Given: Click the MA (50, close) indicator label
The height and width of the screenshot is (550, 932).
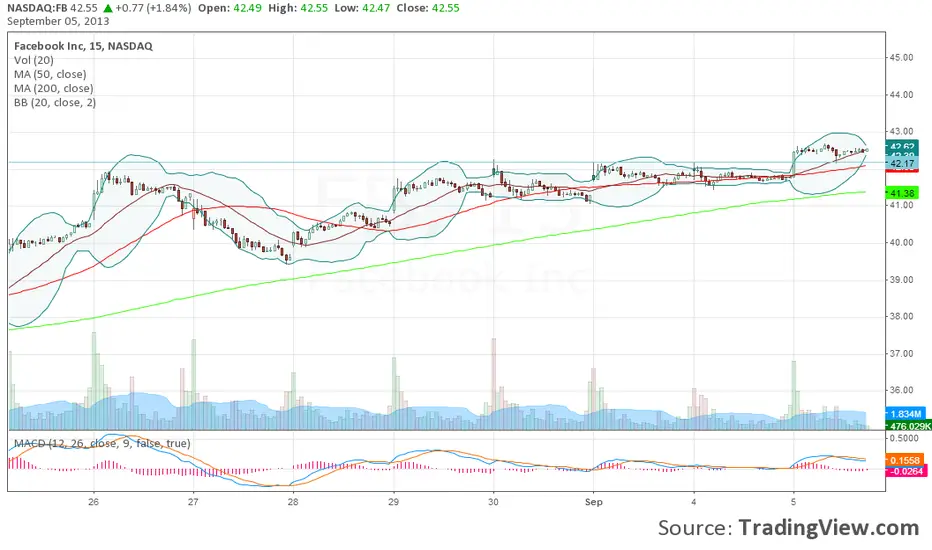Looking at the screenshot, I should point(51,74).
